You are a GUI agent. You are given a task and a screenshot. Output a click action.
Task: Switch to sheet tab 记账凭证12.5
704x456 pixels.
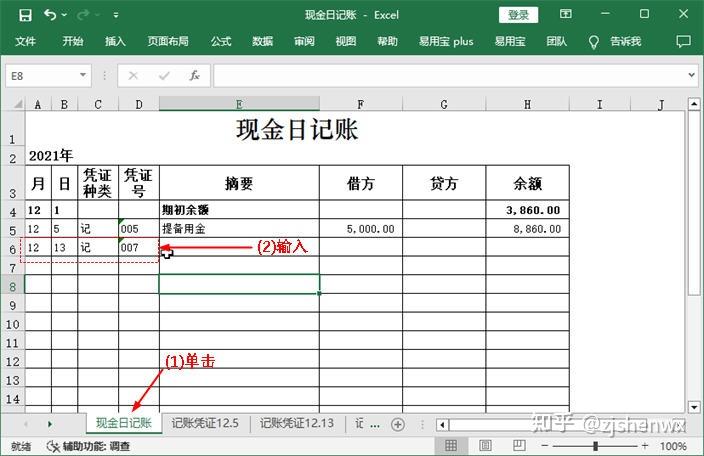coord(205,424)
